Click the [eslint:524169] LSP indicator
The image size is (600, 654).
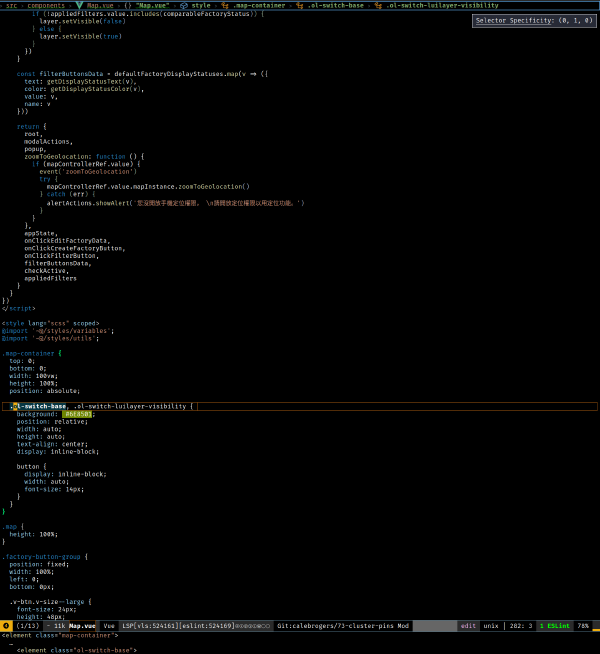pyautogui.click(x=206, y=626)
